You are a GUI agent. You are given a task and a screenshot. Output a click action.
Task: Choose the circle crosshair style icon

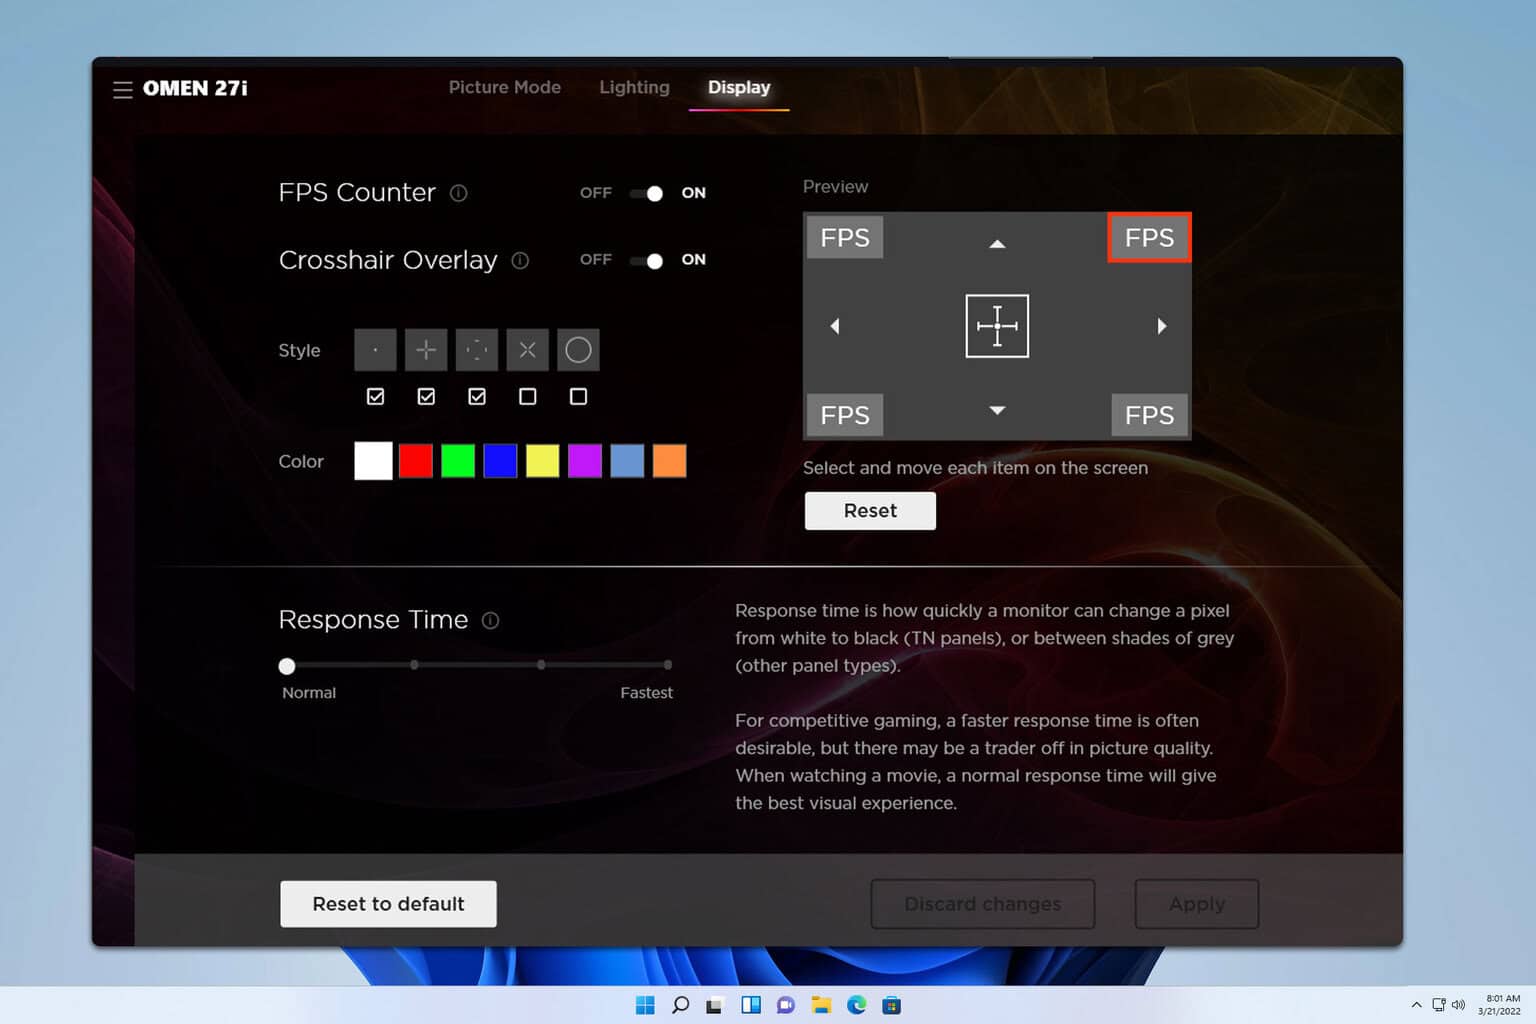578,350
